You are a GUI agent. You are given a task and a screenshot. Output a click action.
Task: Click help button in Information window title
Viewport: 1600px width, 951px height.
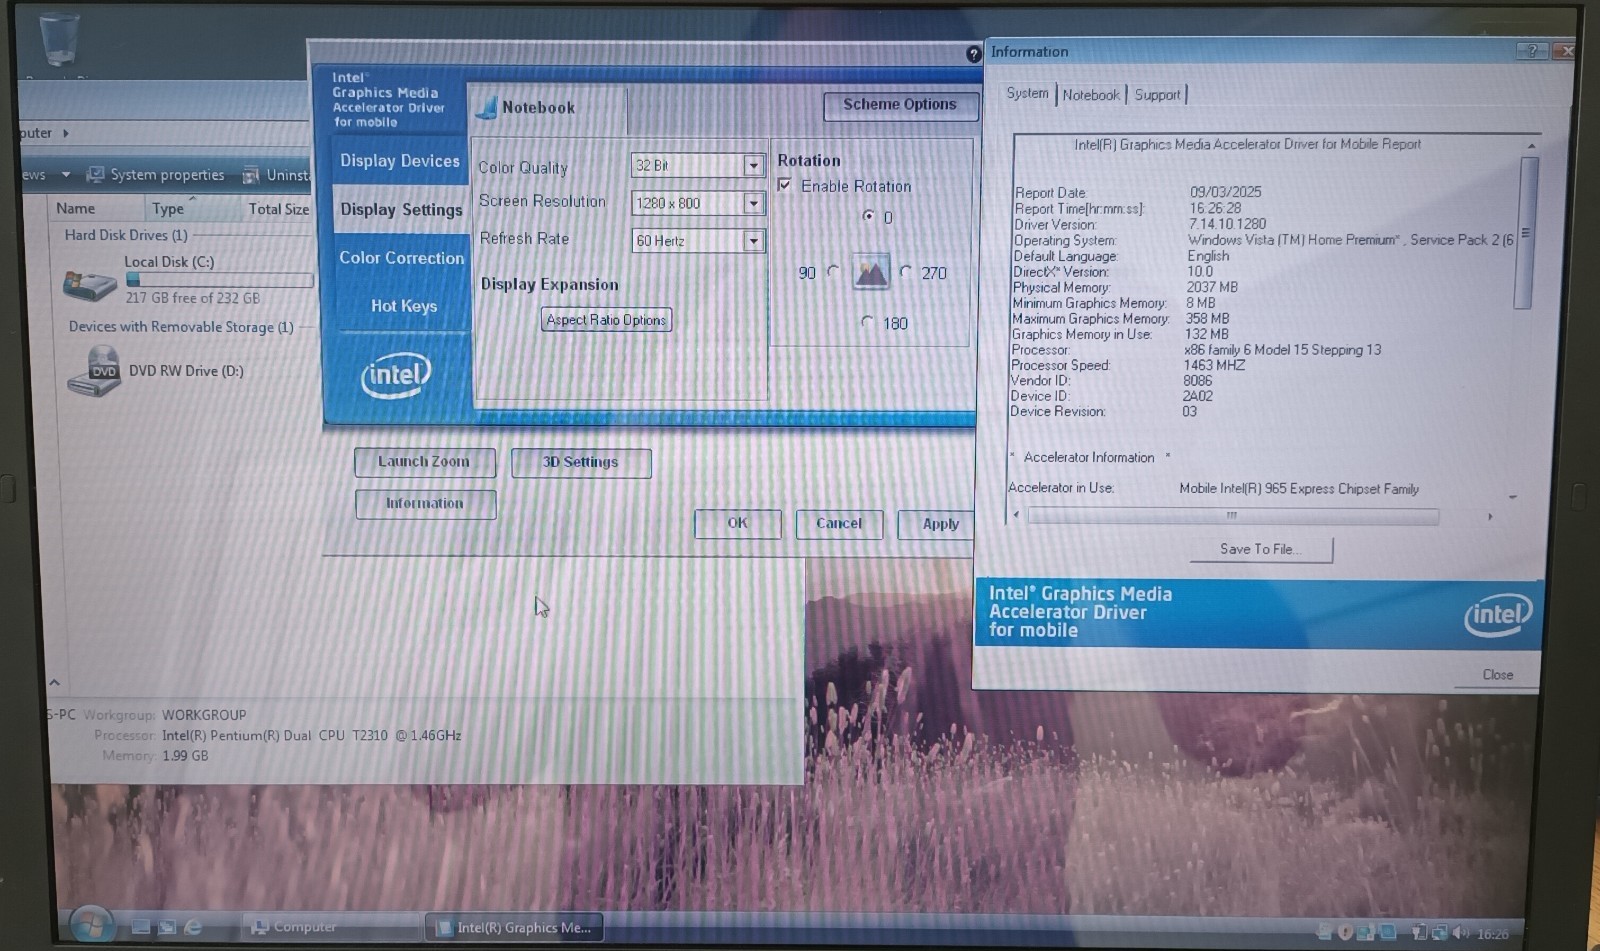(x=1532, y=51)
